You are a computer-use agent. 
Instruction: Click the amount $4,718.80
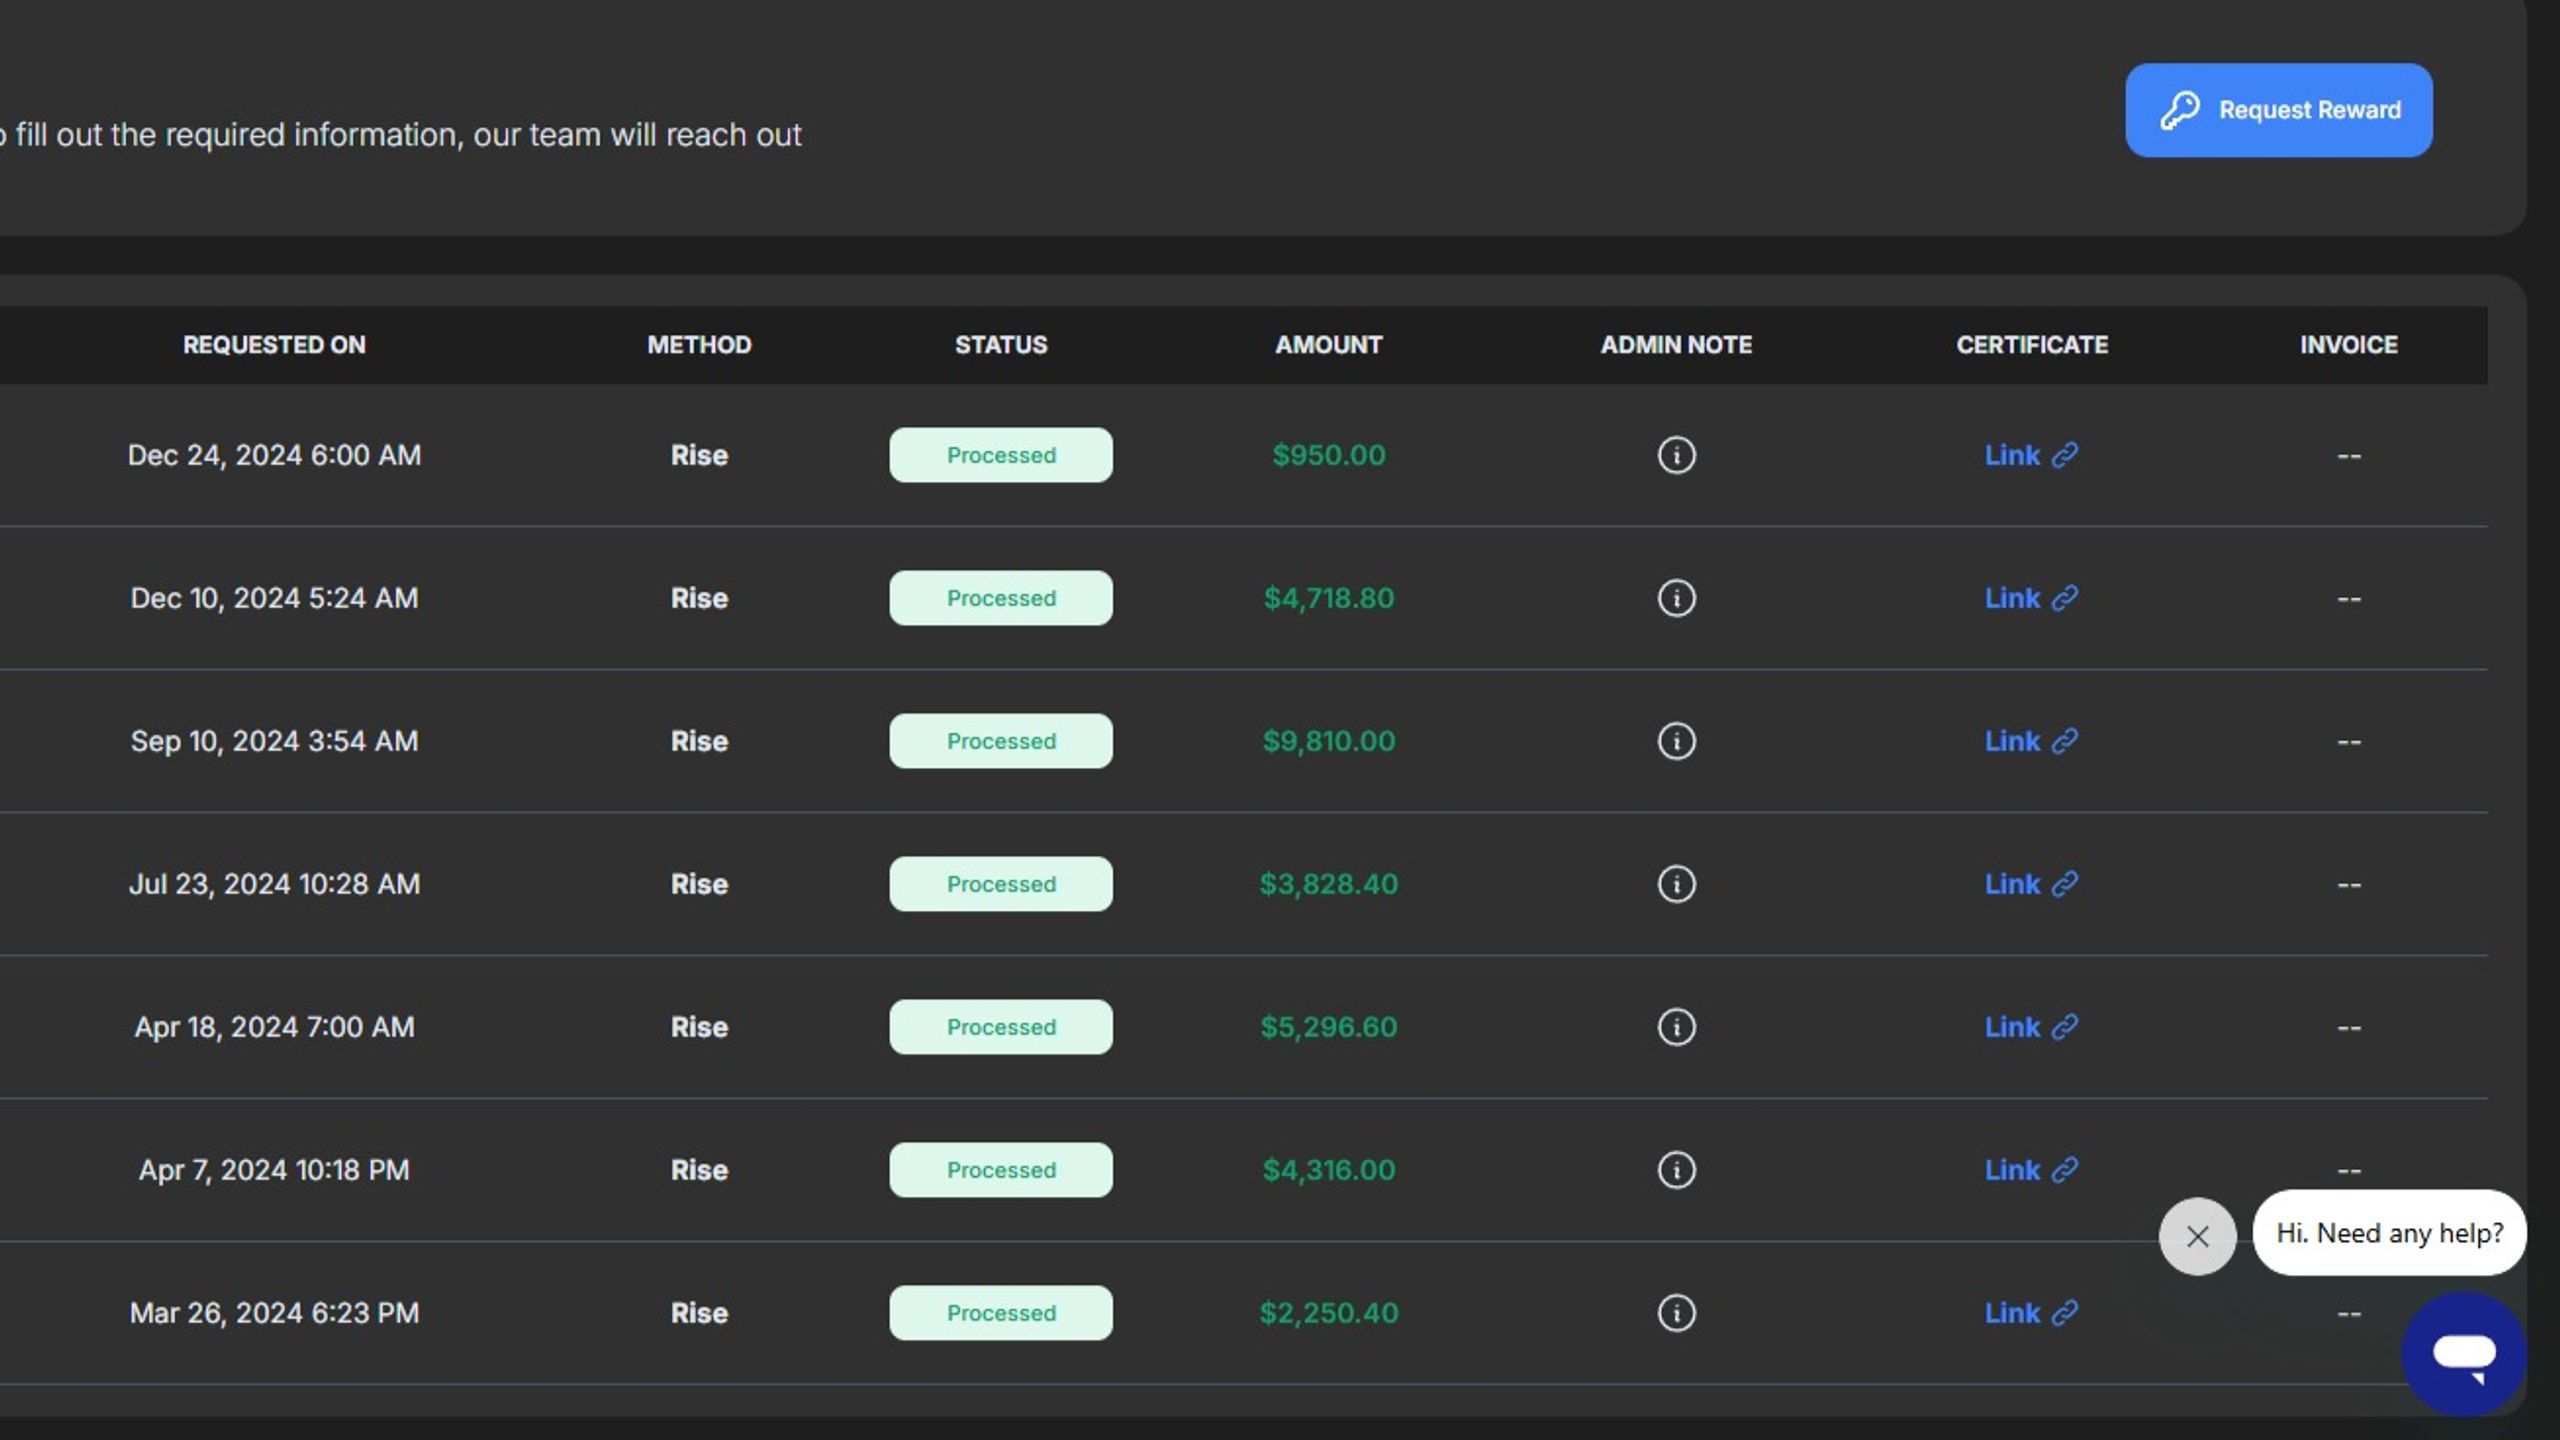click(1328, 598)
